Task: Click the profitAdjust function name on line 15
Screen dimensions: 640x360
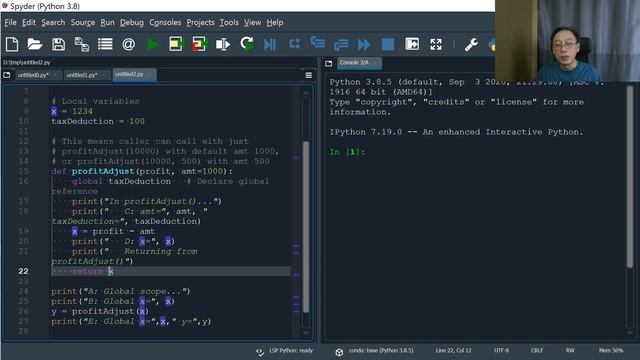Action: [x=103, y=171]
